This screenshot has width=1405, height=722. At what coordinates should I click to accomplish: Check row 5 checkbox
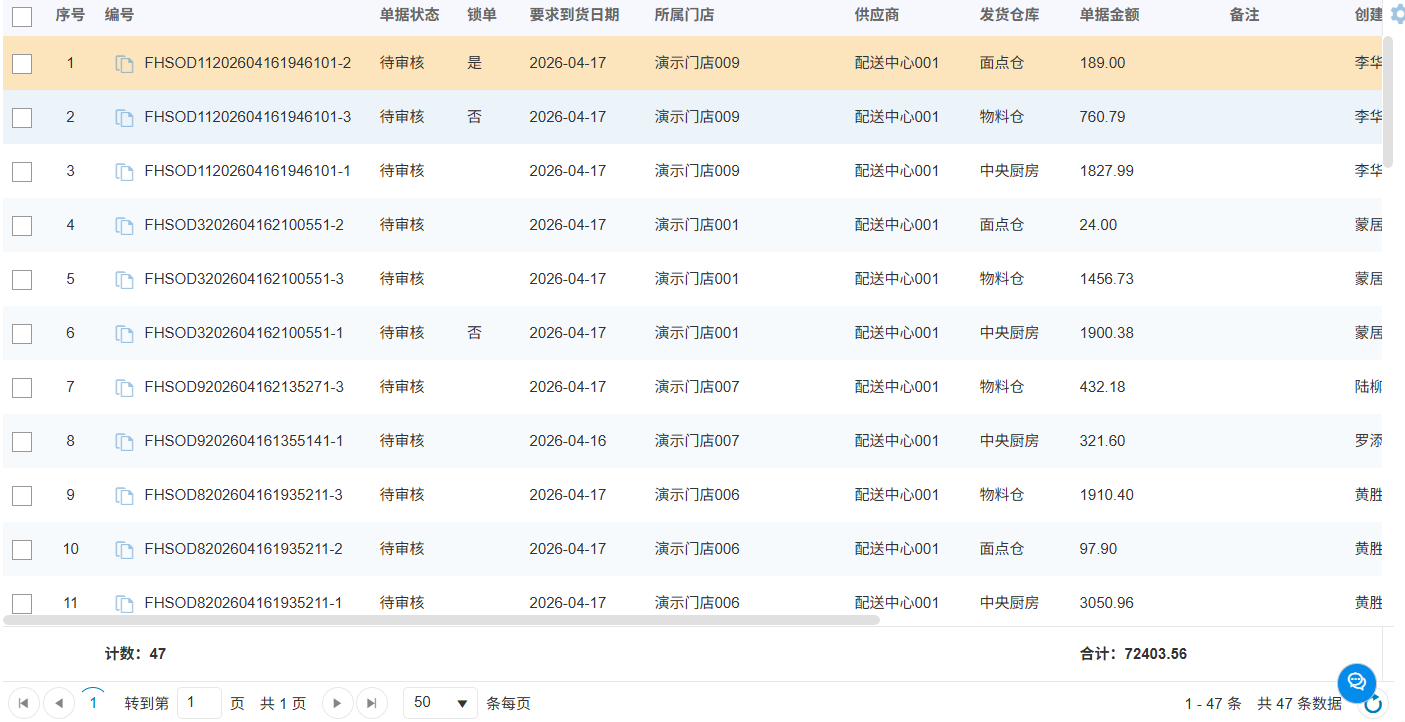[x=22, y=280]
